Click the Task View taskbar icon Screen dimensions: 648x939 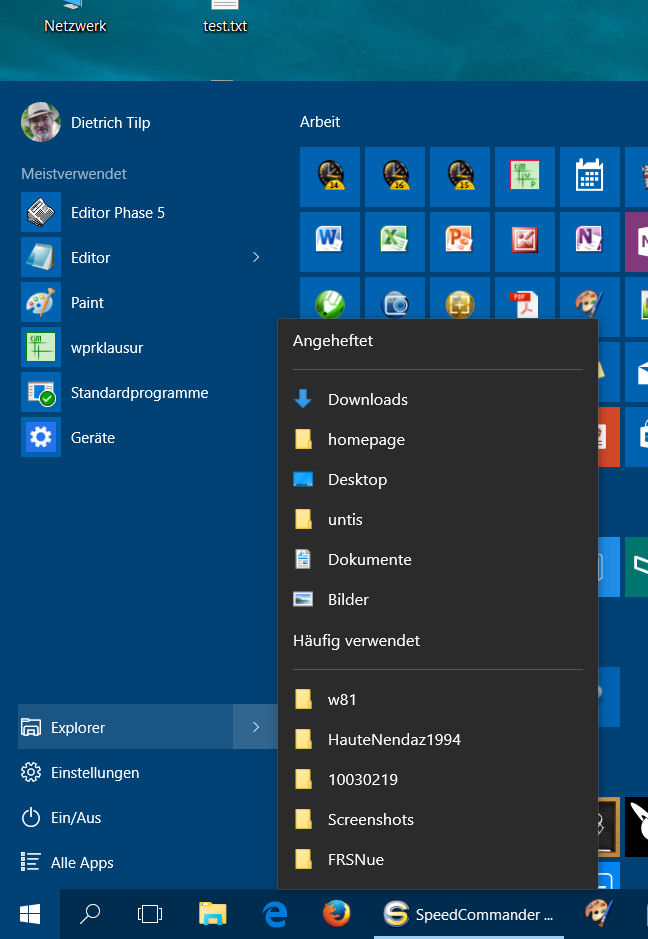pos(150,913)
